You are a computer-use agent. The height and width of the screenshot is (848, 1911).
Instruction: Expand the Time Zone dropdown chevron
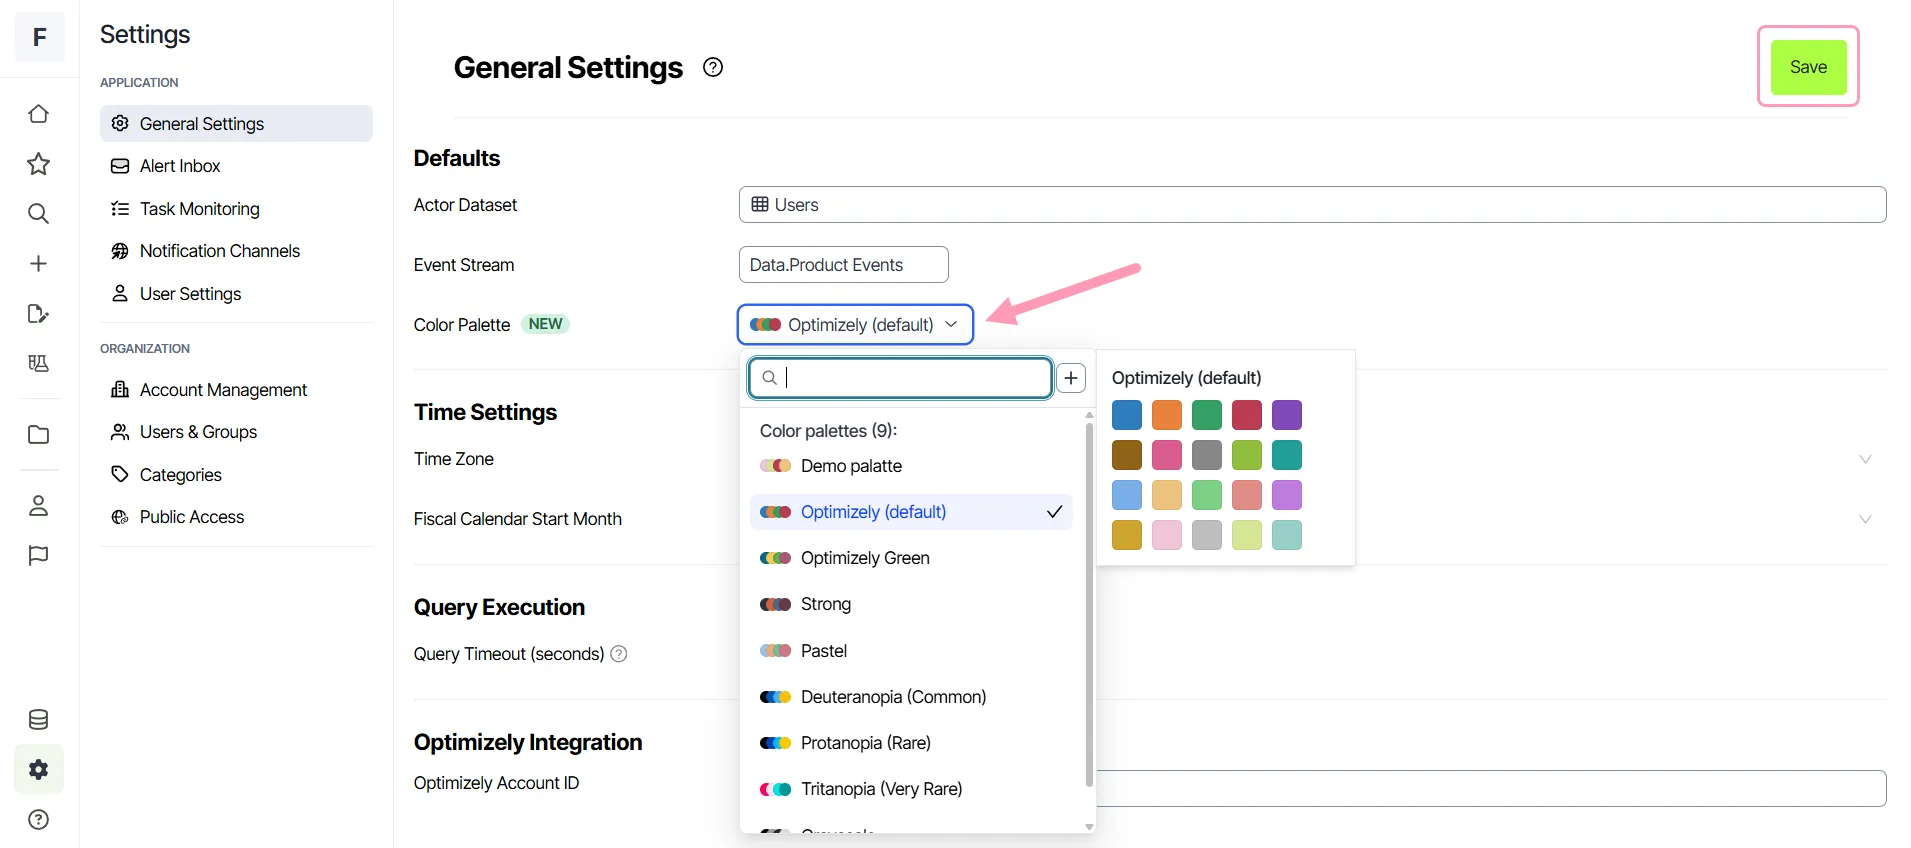pos(1865,459)
